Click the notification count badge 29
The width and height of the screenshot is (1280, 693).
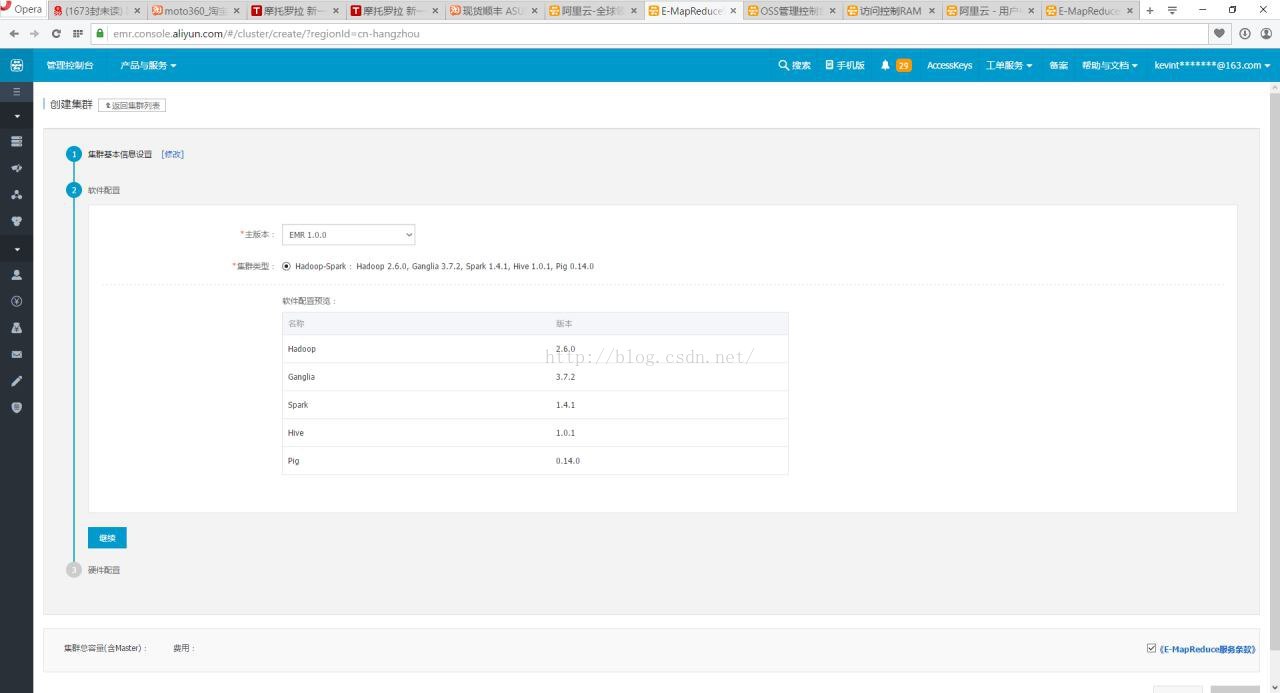point(903,65)
